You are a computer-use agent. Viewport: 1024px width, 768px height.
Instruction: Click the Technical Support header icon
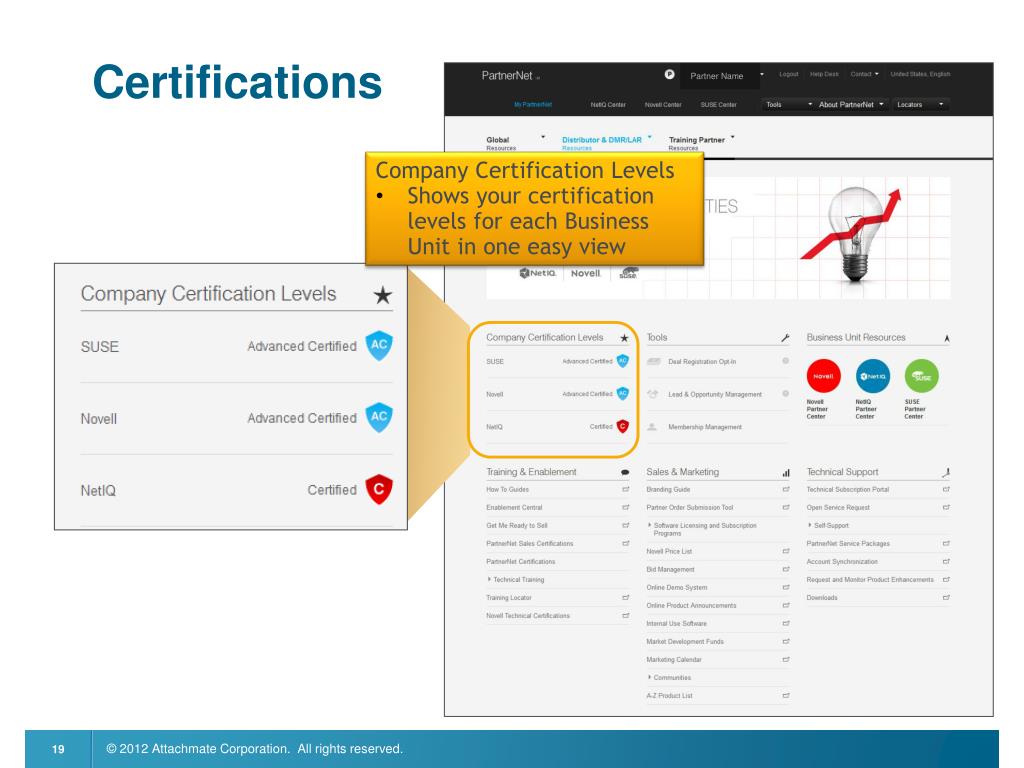(946, 472)
